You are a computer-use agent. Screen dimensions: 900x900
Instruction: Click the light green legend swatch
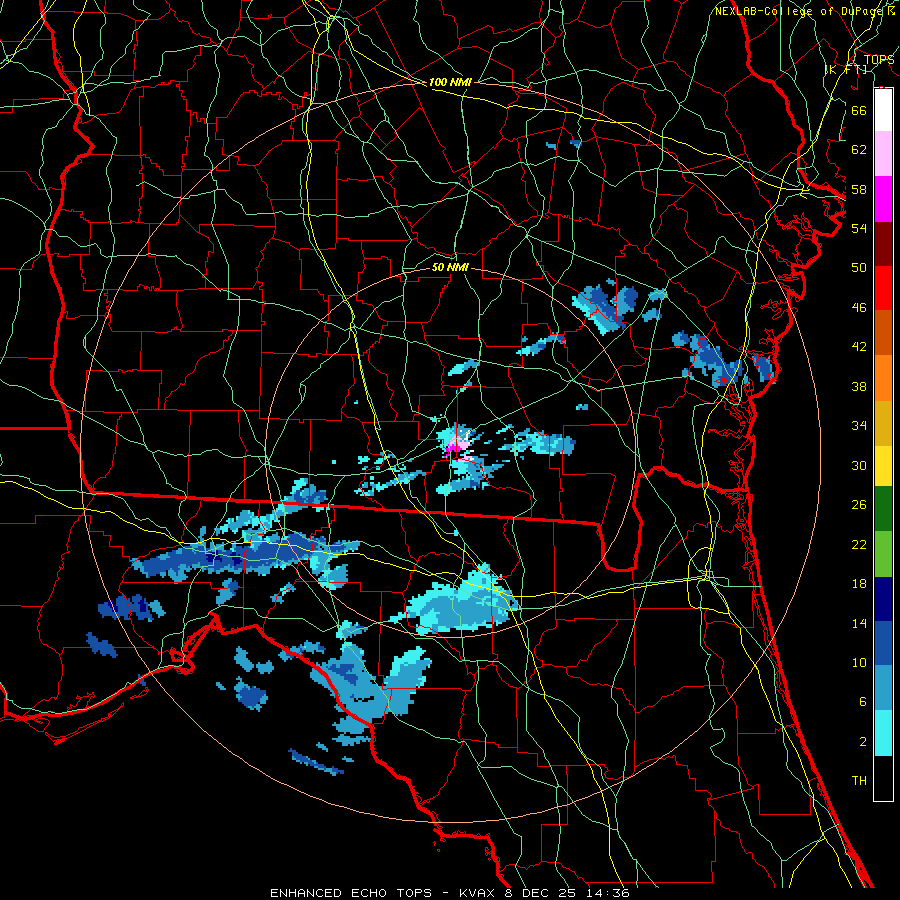pyautogui.click(x=883, y=554)
